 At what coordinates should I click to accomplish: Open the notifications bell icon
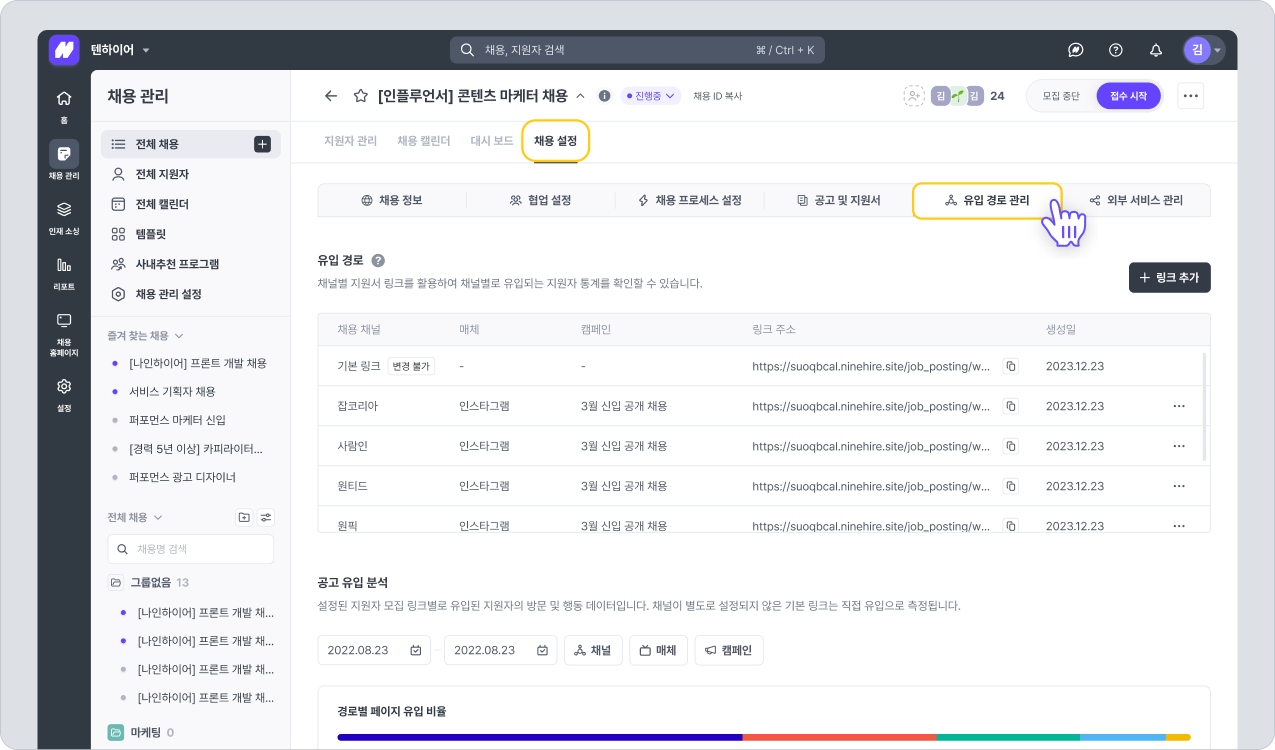(1156, 50)
